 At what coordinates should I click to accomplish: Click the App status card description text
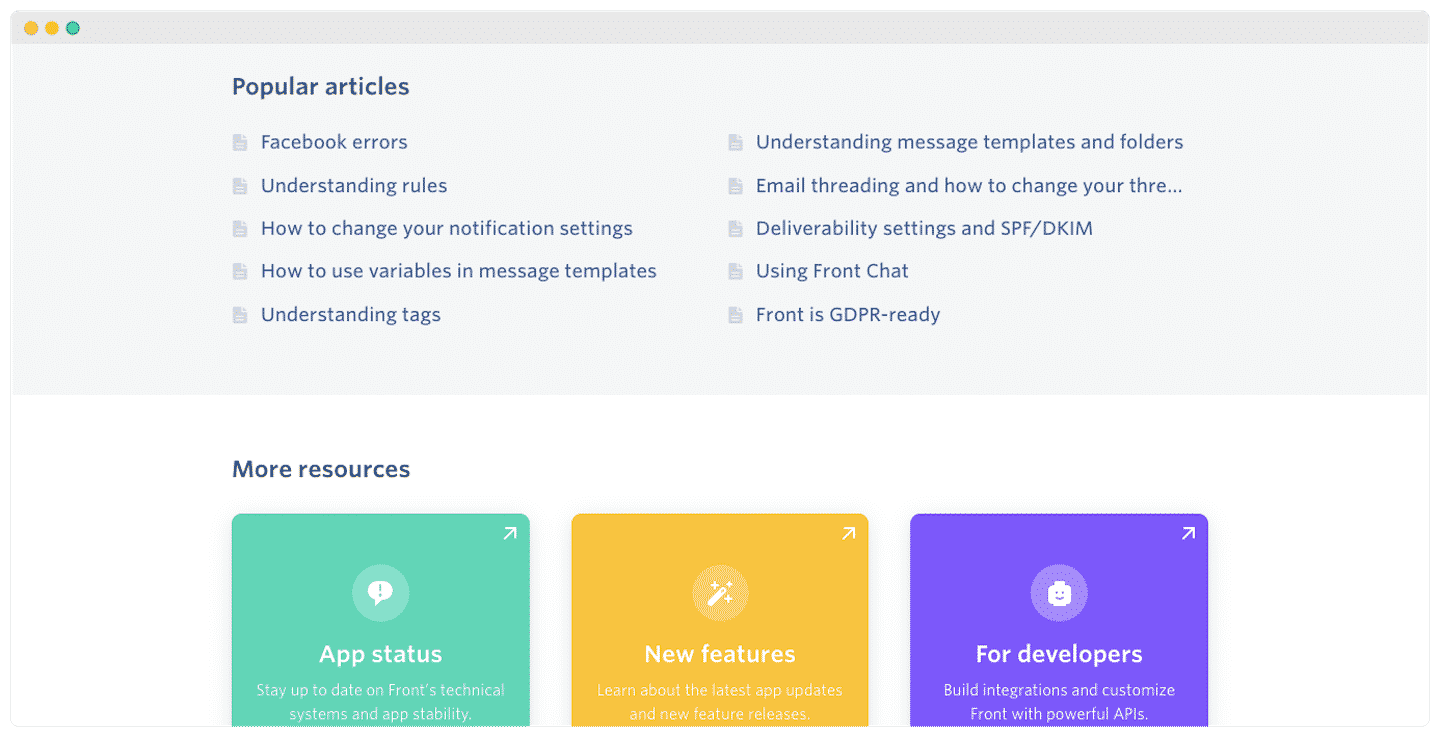pyautogui.click(x=380, y=702)
